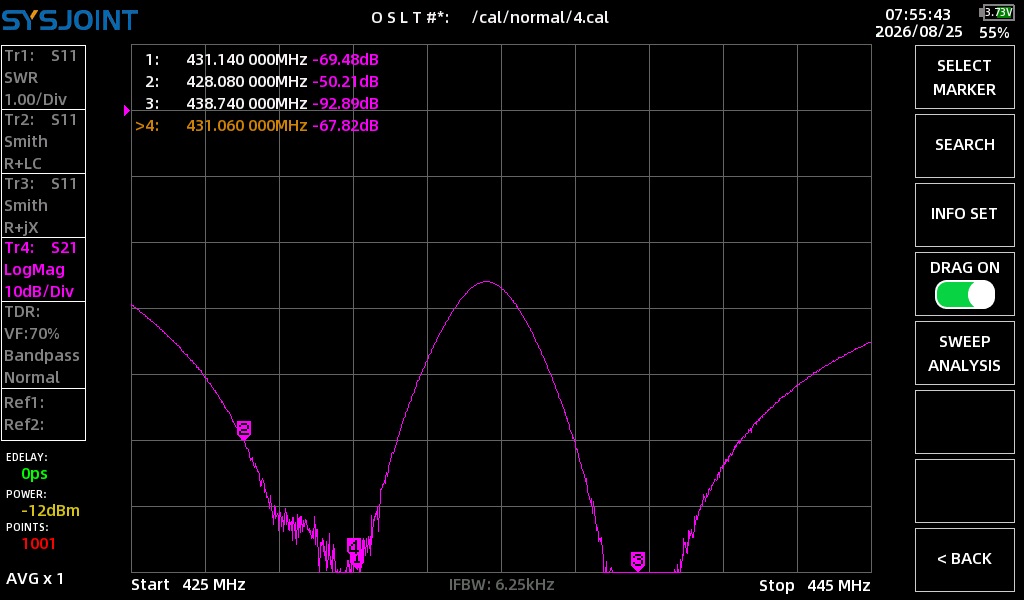
Task: Open the SELECT MARKER menu
Action: [x=965, y=77]
